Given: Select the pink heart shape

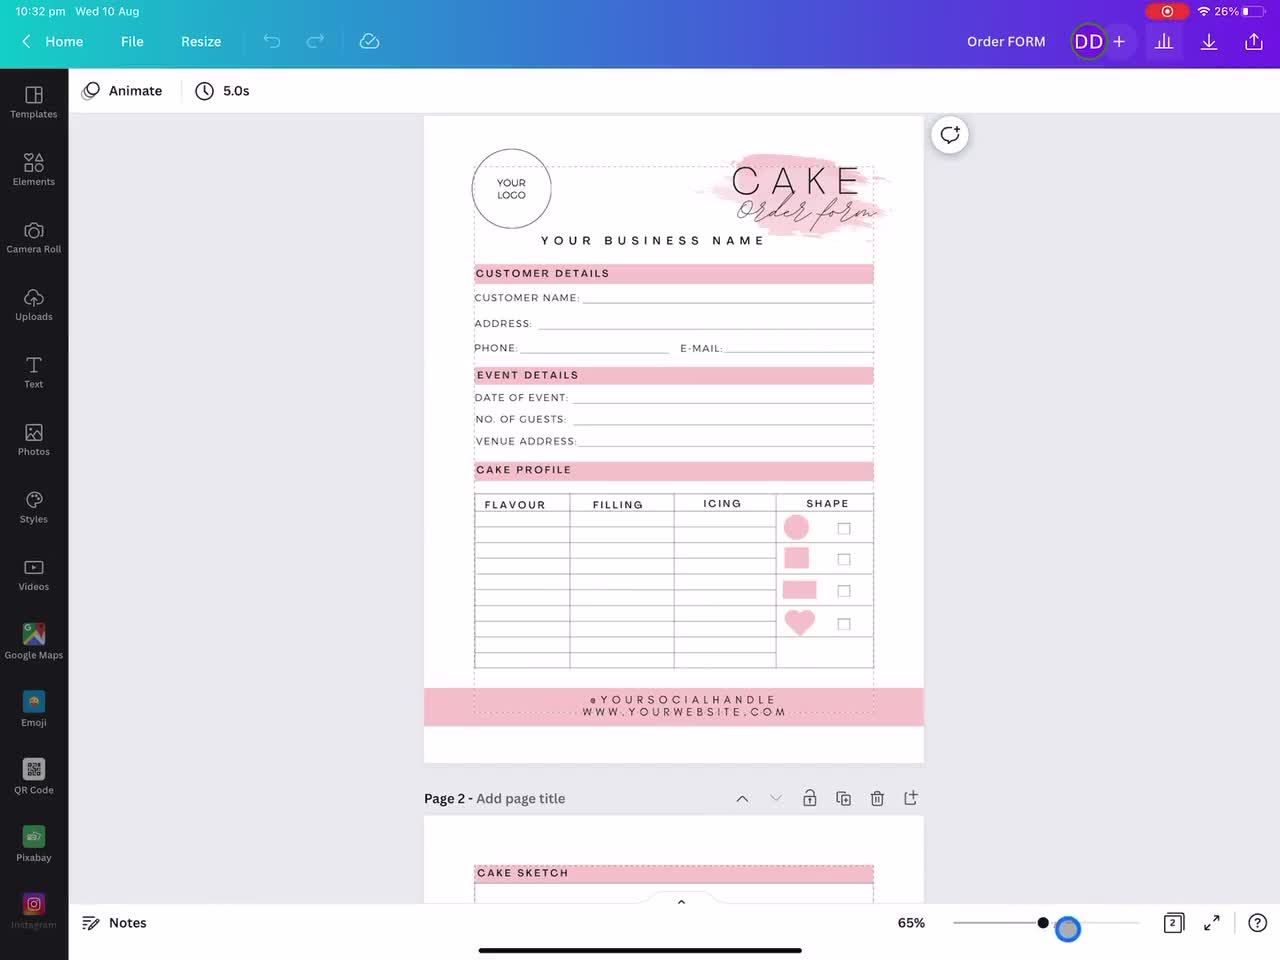Looking at the screenshot, I should pyautogui.click(x=800, y=622).
